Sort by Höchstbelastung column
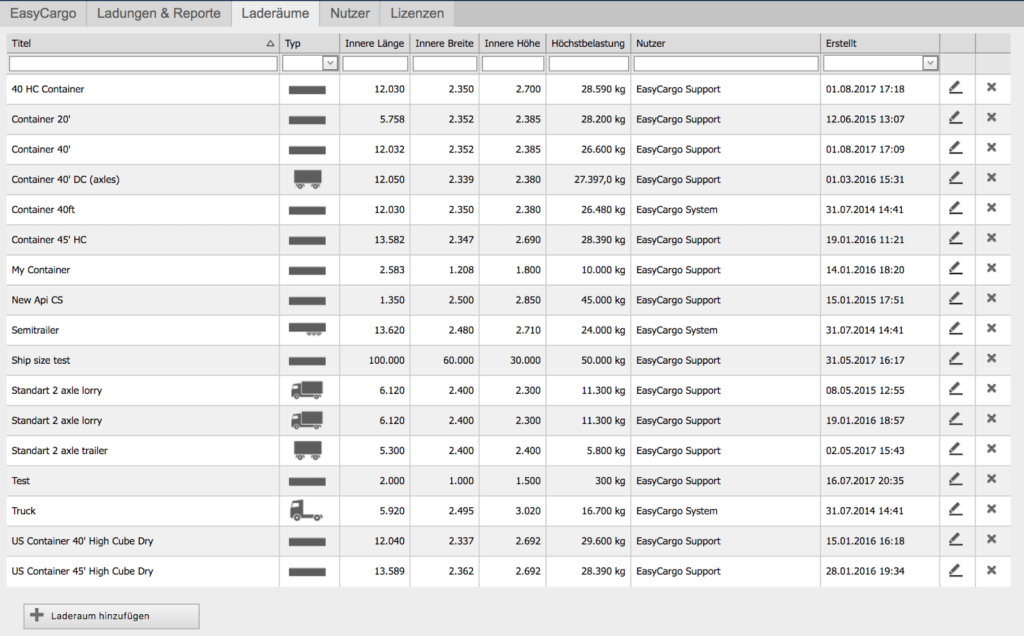 tap(588, 43)
